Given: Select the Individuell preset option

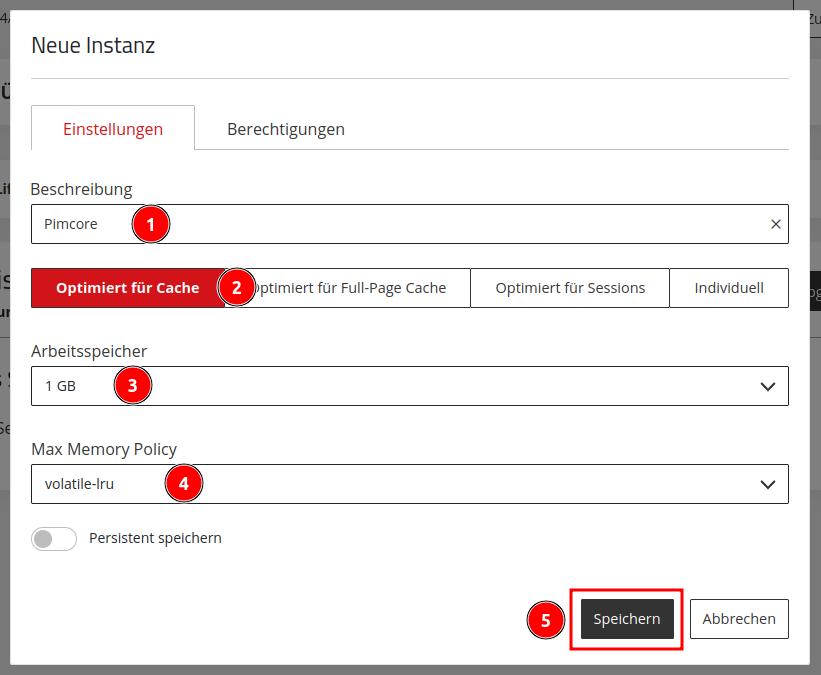Looking at the screenshot, I should click(x=729, y=288).
